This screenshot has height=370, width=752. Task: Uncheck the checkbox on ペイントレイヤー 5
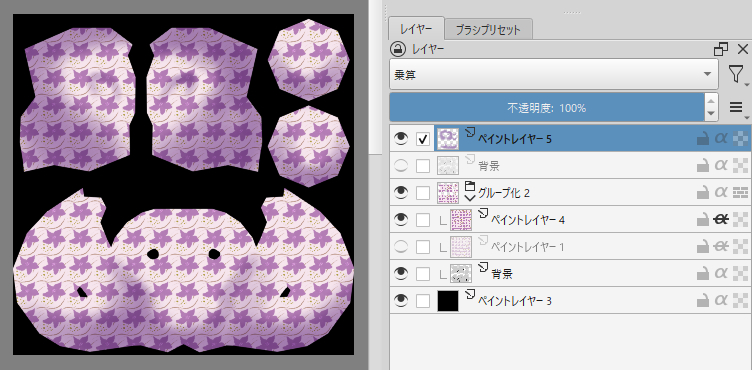423,139
